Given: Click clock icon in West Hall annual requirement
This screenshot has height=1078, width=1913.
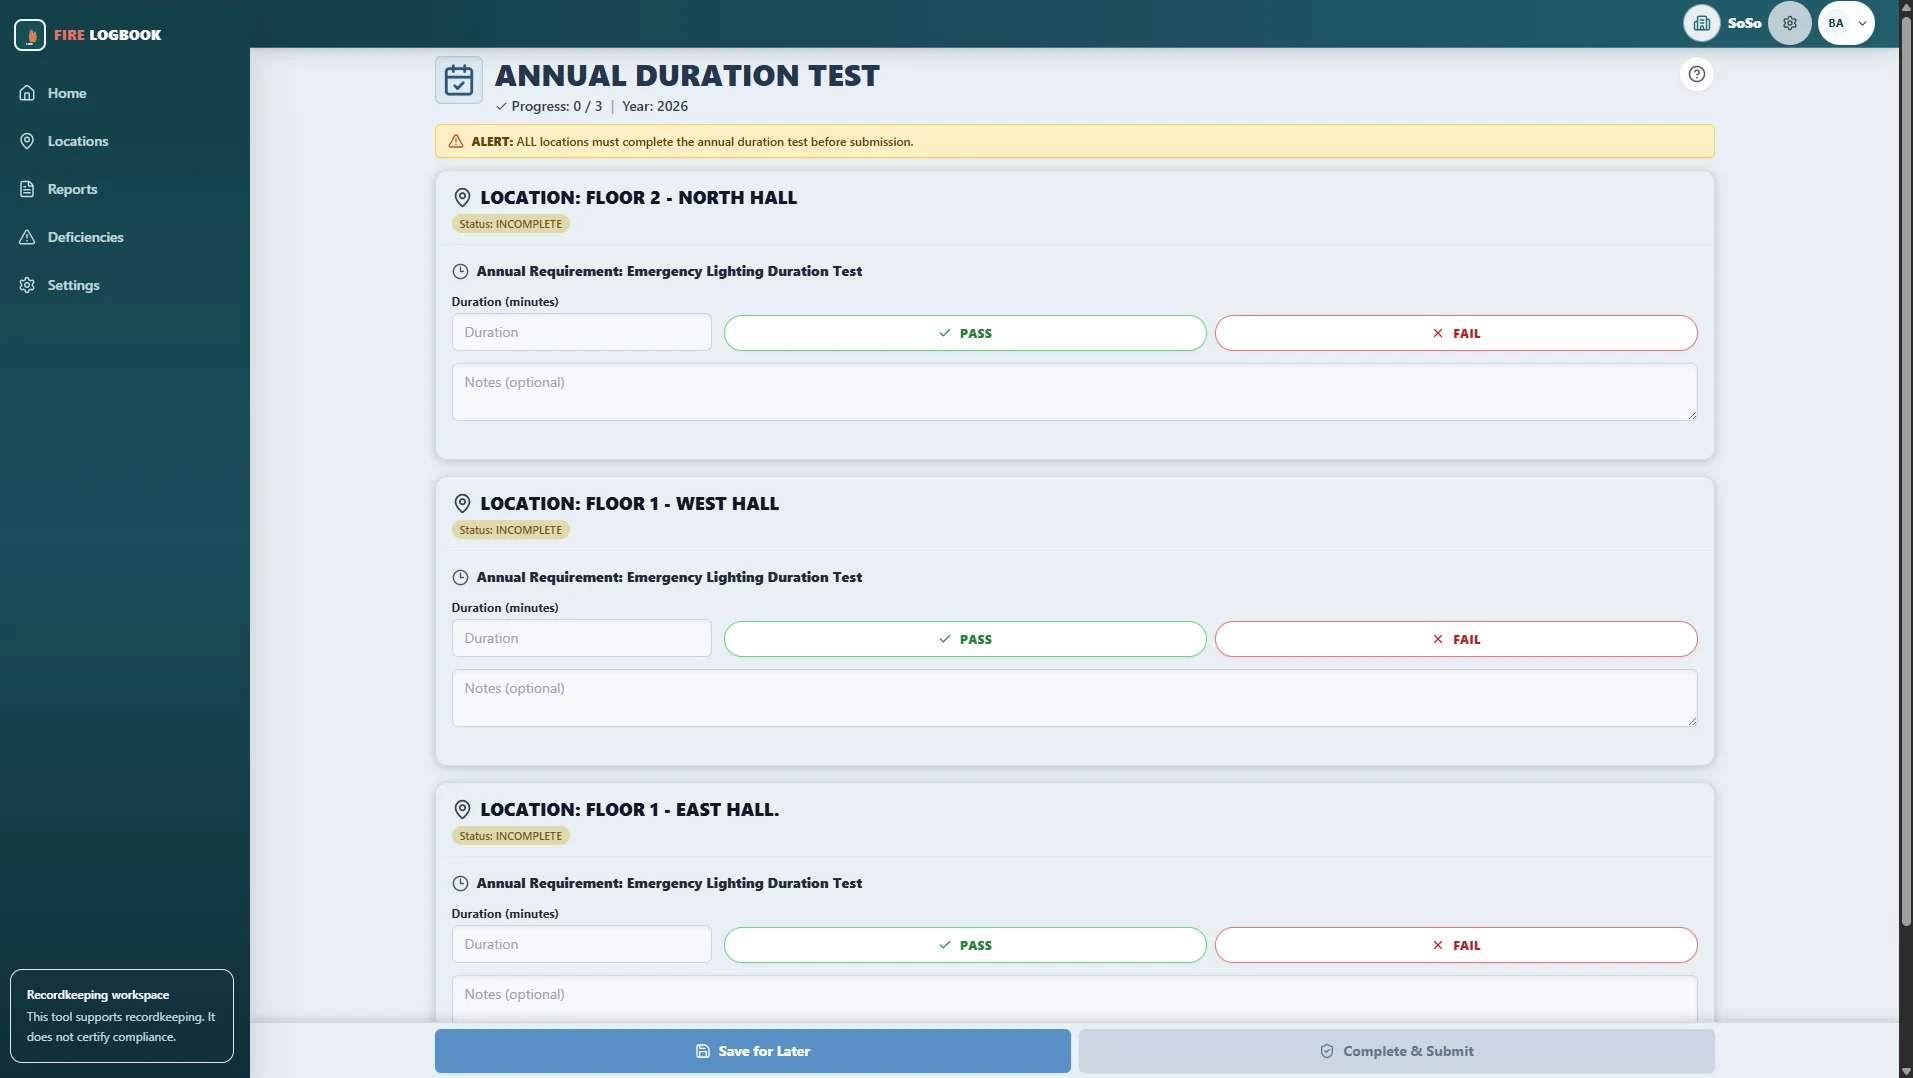Looking at the screenshot, I should click(460, 577).
